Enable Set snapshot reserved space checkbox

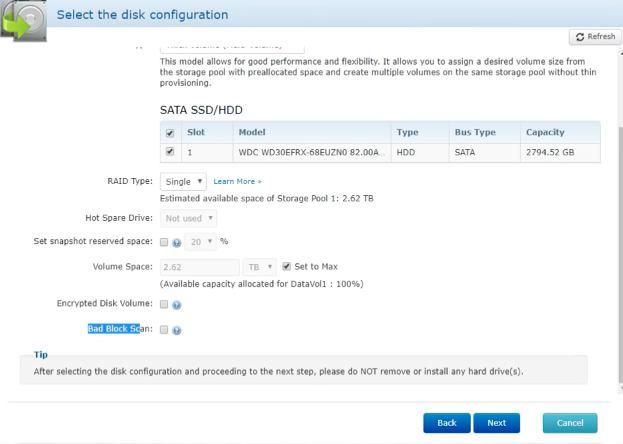pos(164,242)
